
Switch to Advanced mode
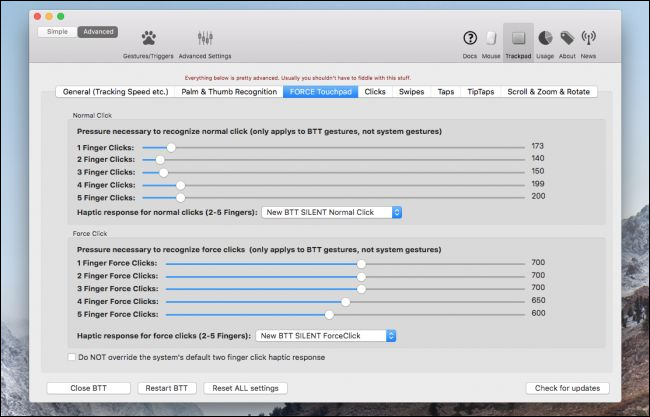pyautogui.click(x=97, y=31)
